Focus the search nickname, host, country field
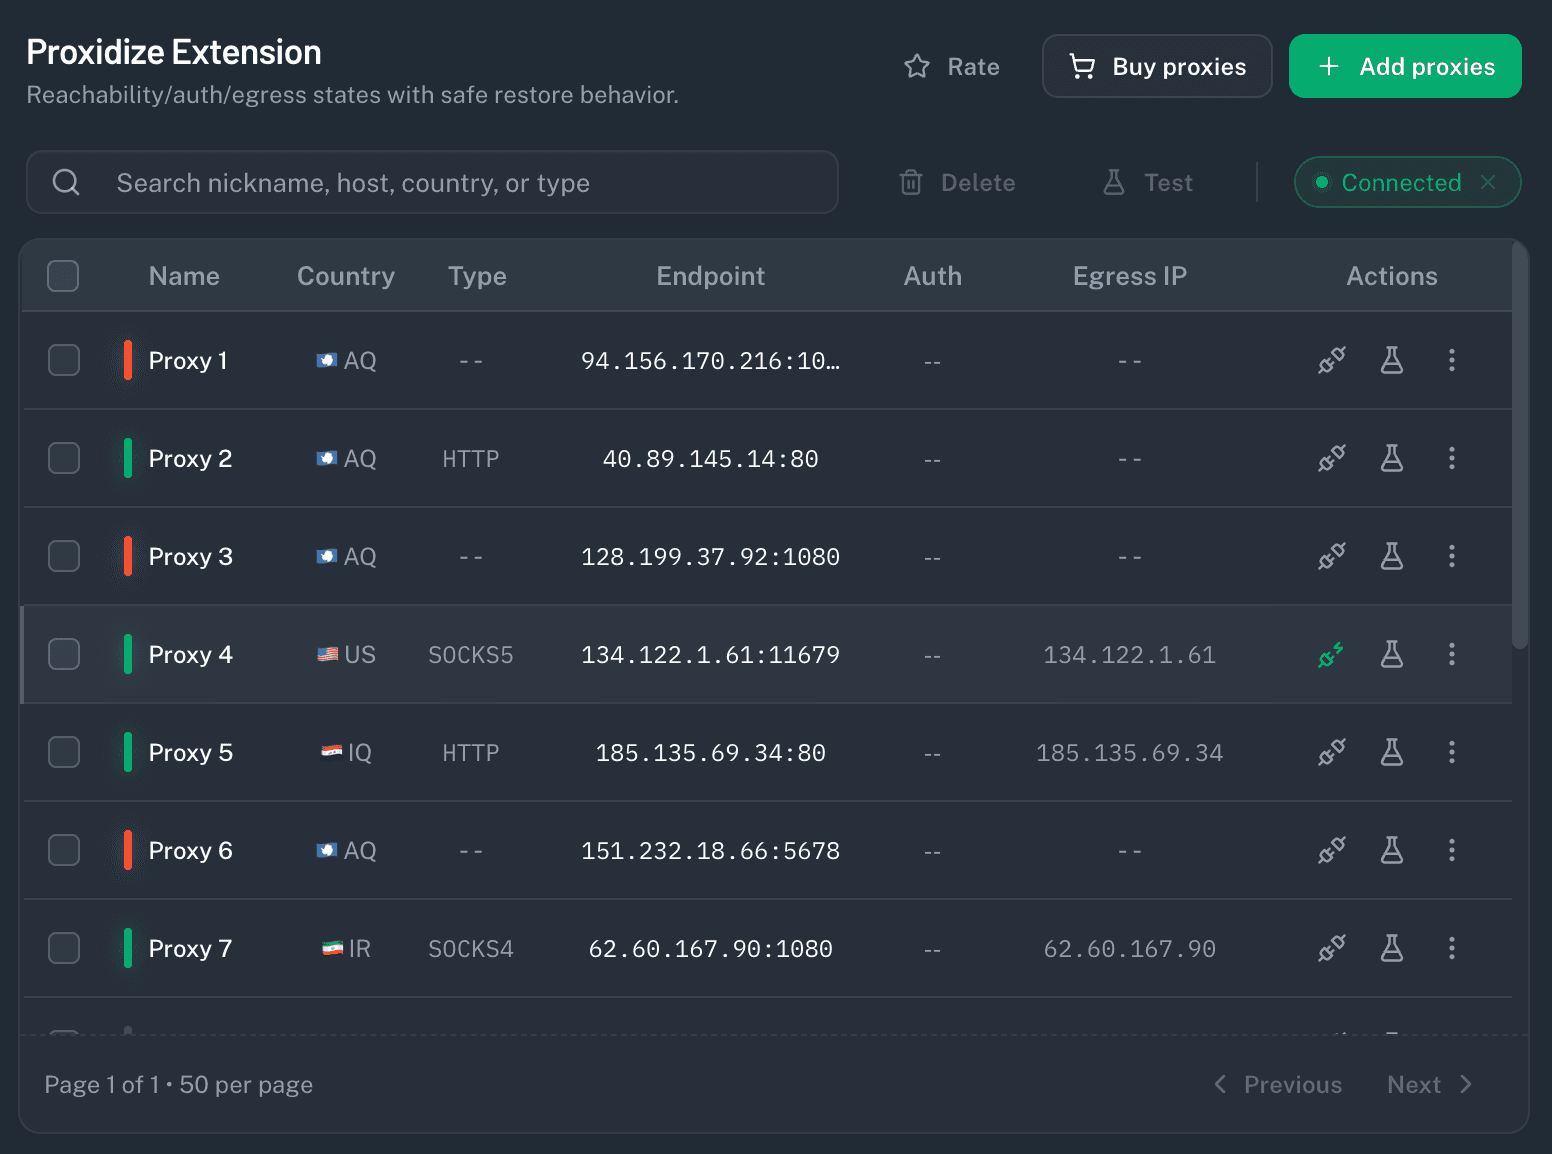This screenshot has width=1552, height=1154. [x=432, y=182]
